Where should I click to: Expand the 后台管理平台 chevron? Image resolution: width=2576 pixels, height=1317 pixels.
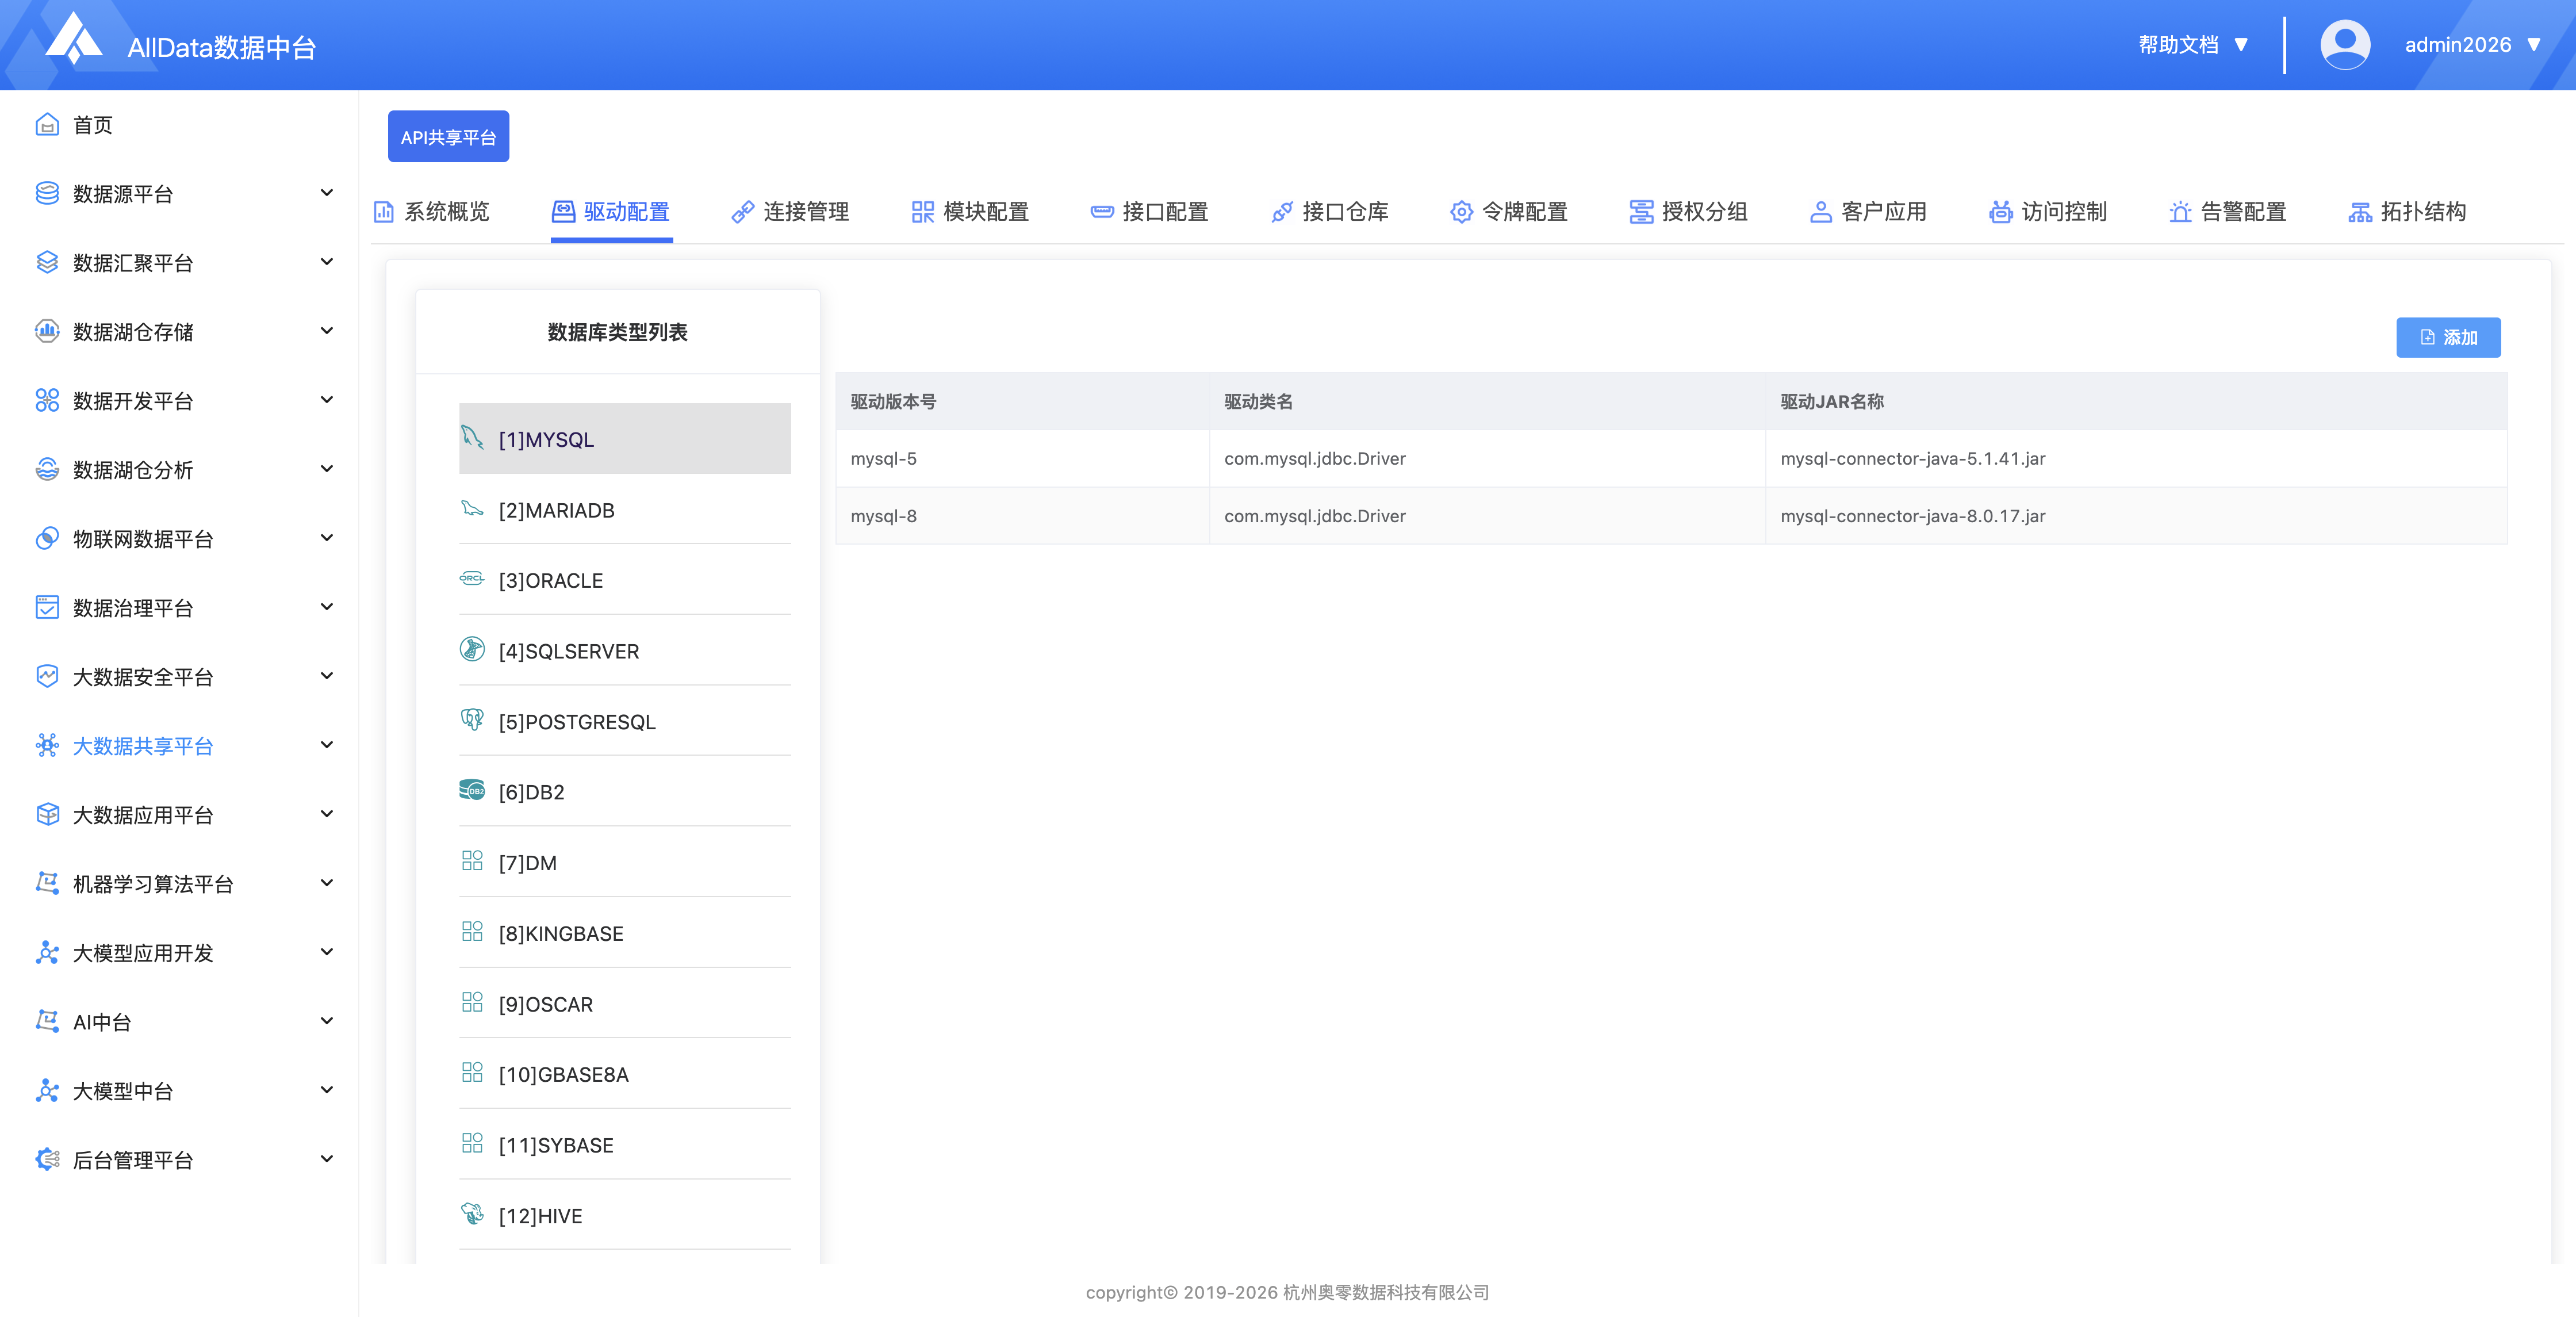tap(326, 1158)
